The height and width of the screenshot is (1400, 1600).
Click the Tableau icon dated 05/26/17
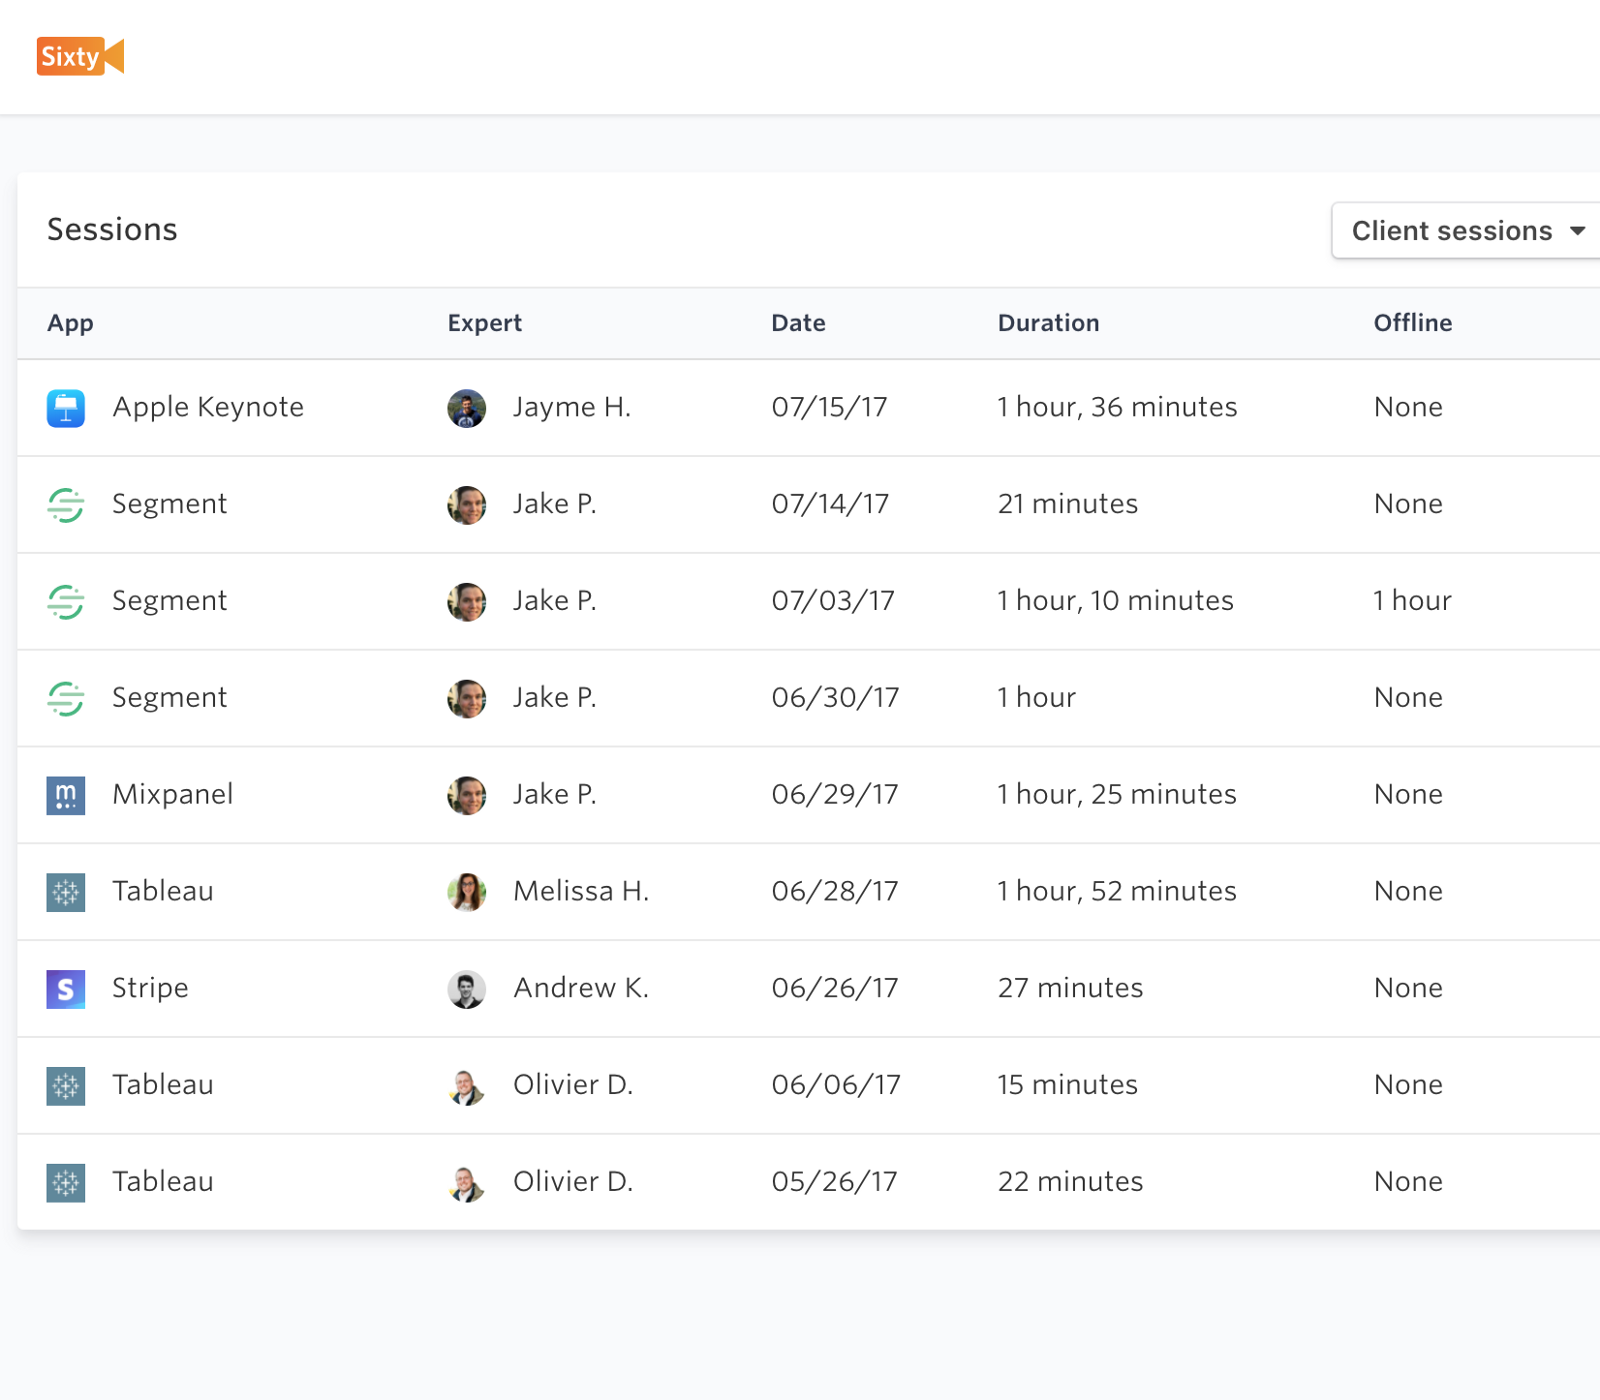66,1183
